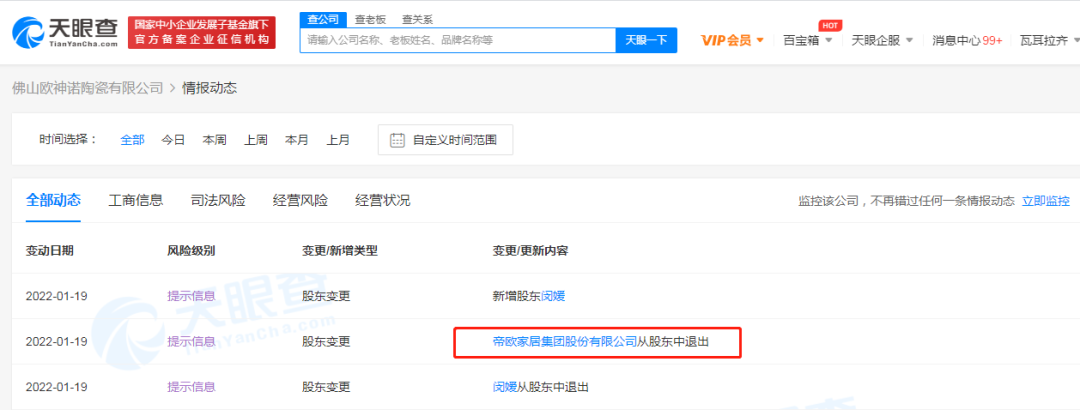This screenshot has height=410, width=1080.
Task: Select 本月 time filter
Action: pos(297,140)
